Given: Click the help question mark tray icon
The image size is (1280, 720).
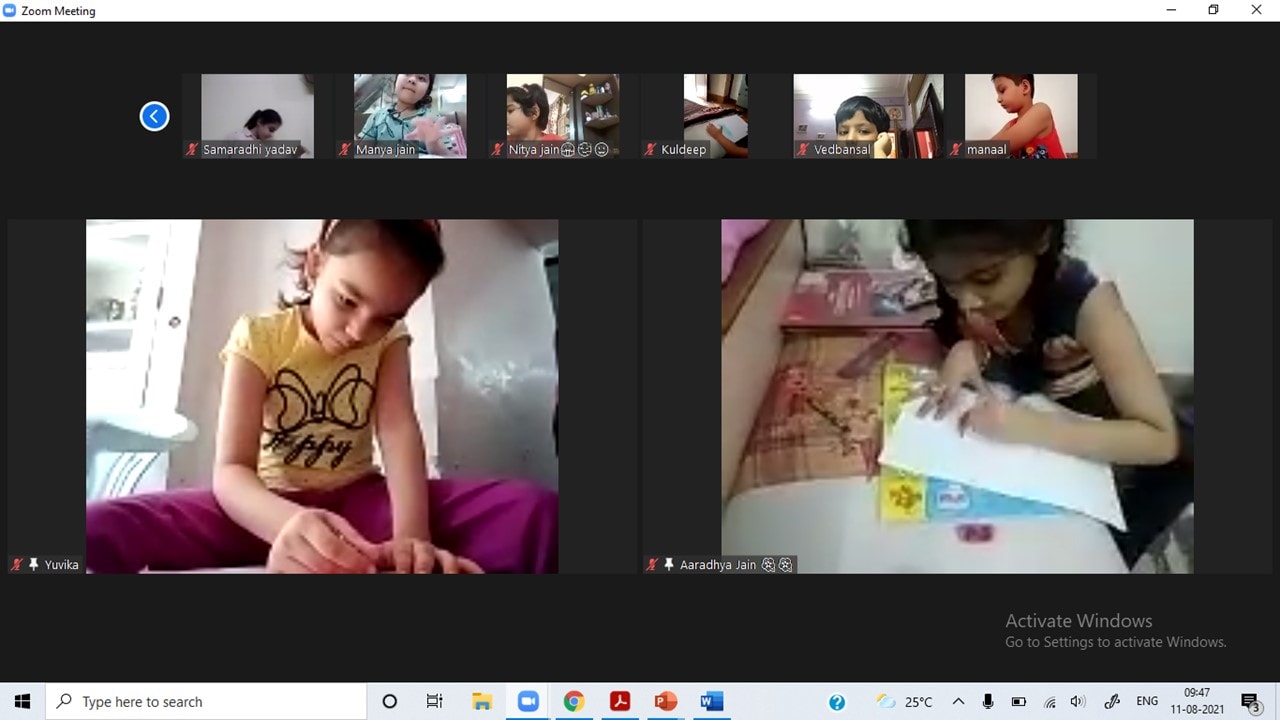Looking at the screenshot, I should 837,702.
